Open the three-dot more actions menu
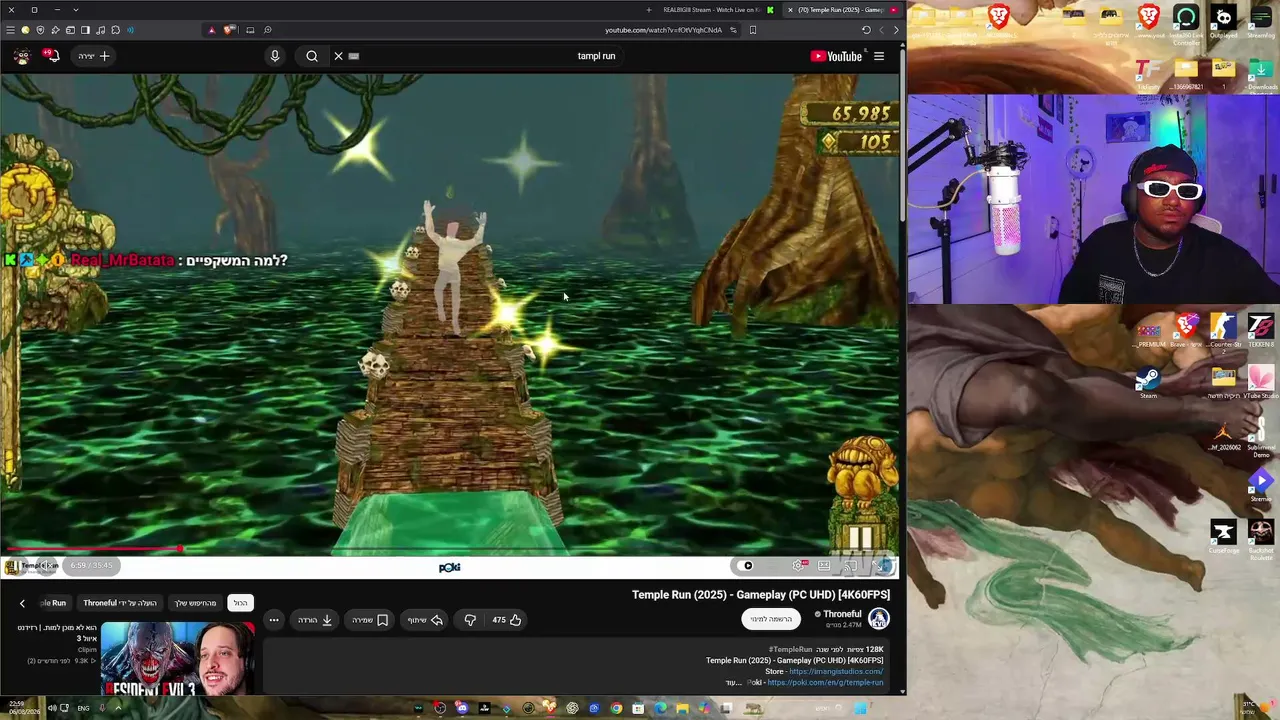 [x=274, y=620]
